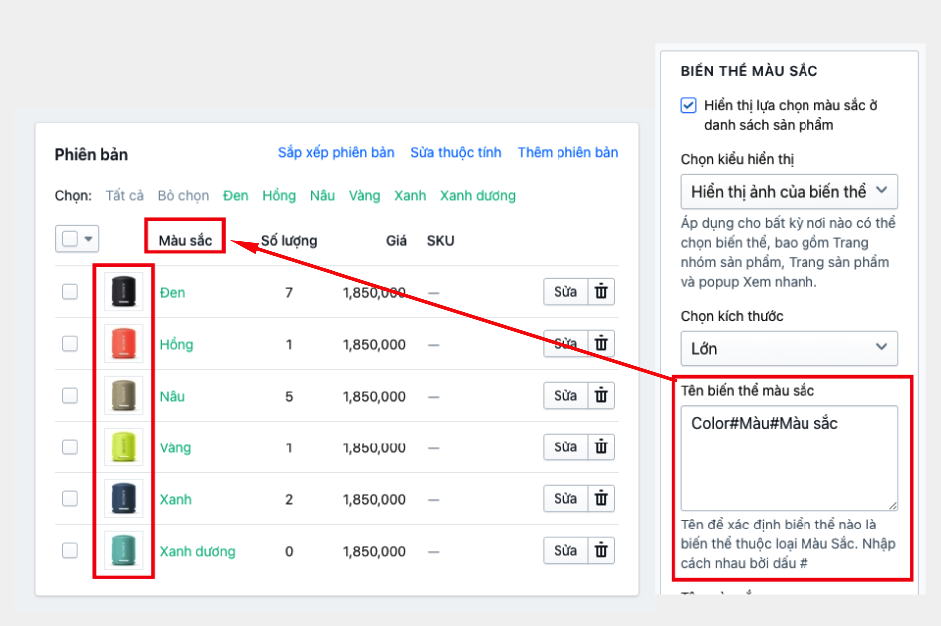Open the black speaker thumbnail image
The width and height of the screenshot is (941, 626).
tap(124, 292)
